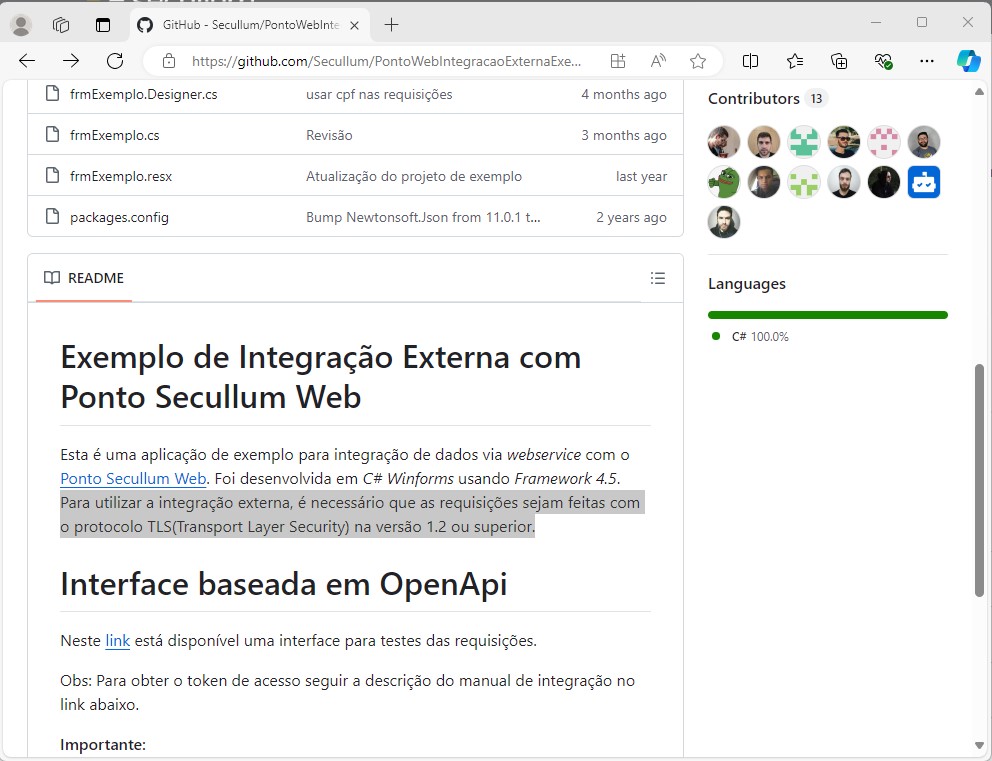View the last contributor avatar in third row

pos(724,222)
